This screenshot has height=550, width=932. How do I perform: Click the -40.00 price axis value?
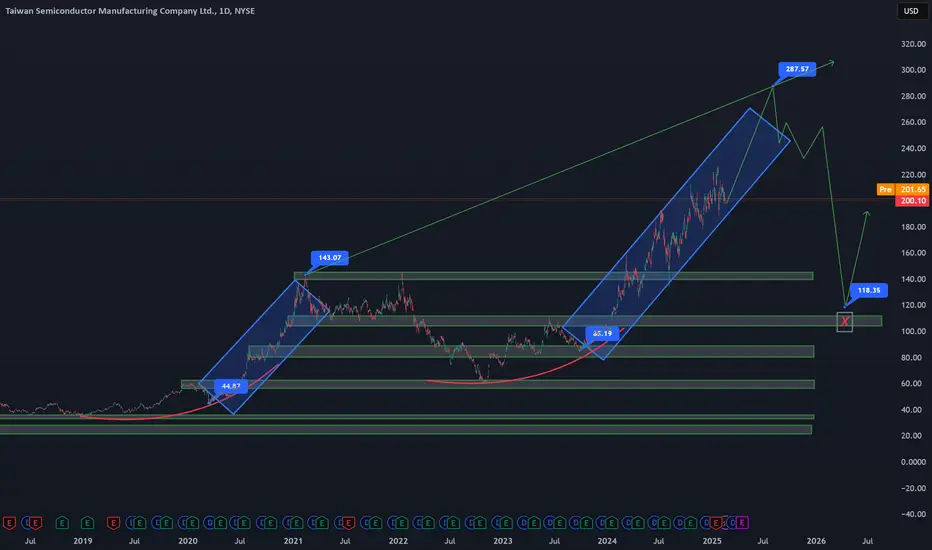[x=913, y=514]
